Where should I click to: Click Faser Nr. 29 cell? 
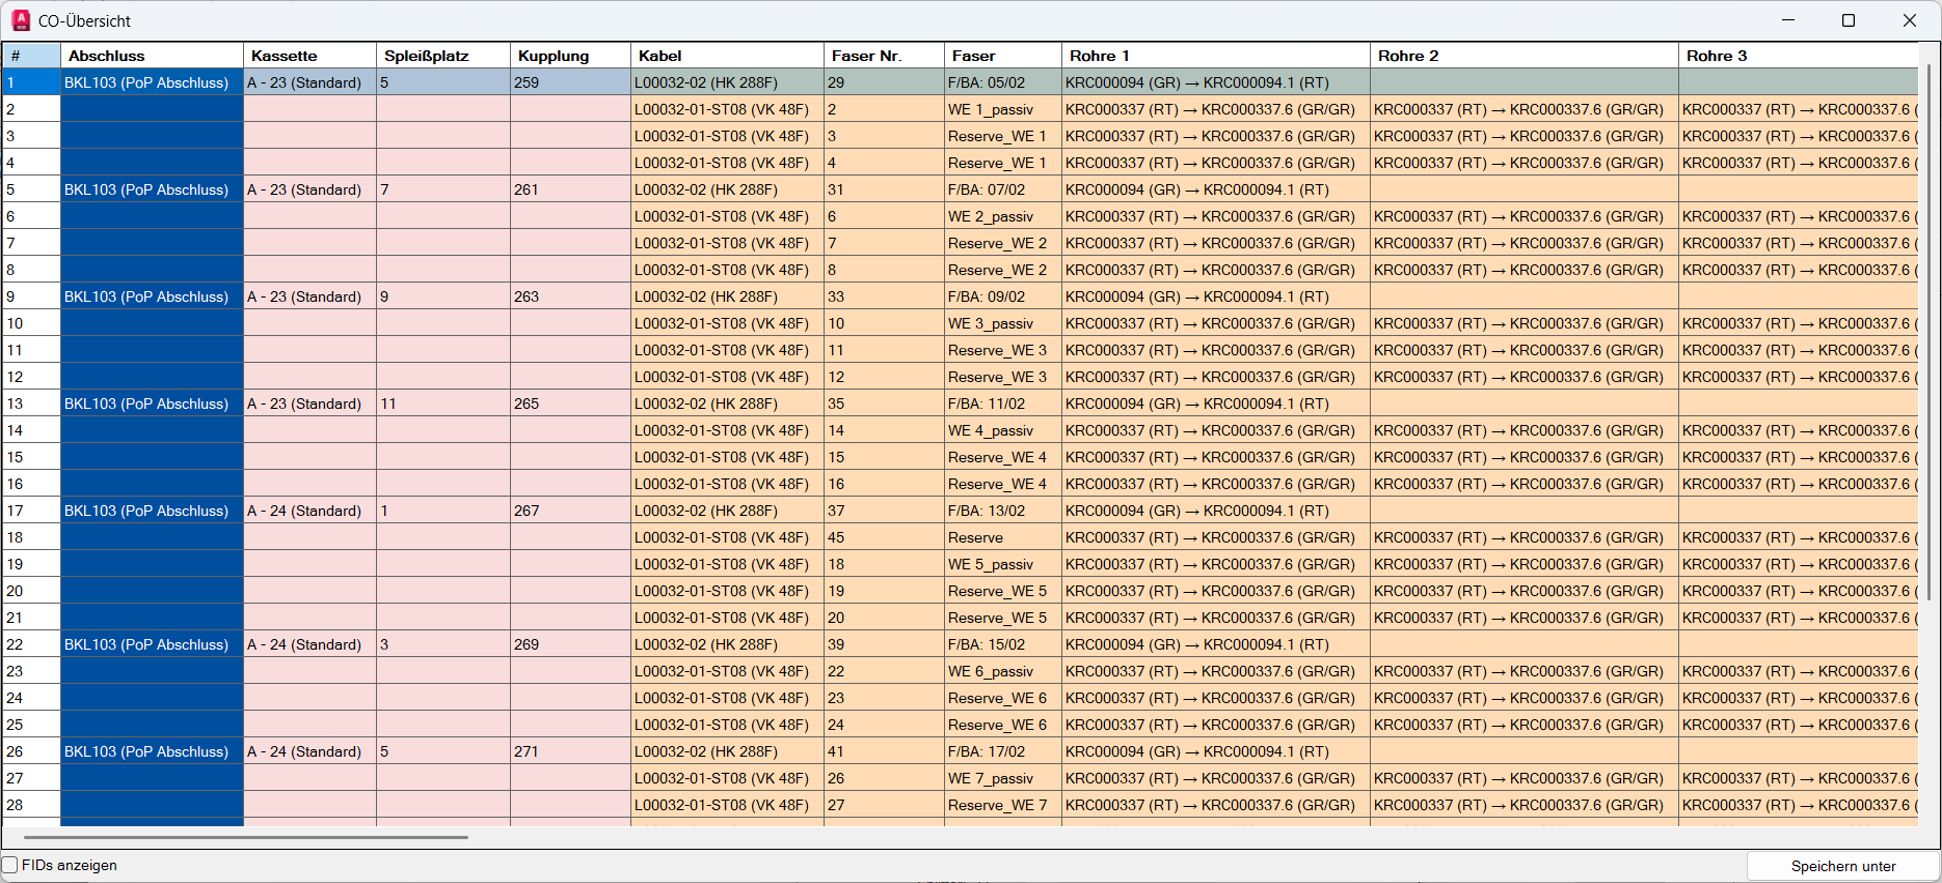click(884, 83)
